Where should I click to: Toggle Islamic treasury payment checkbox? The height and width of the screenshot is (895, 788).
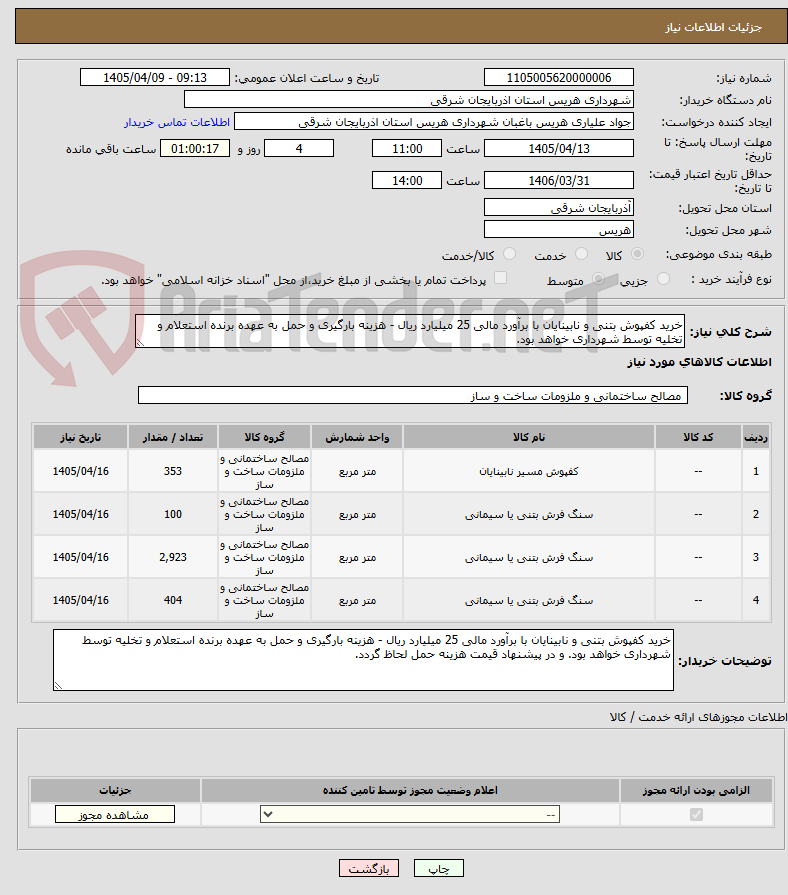click(x=500, y=278)
